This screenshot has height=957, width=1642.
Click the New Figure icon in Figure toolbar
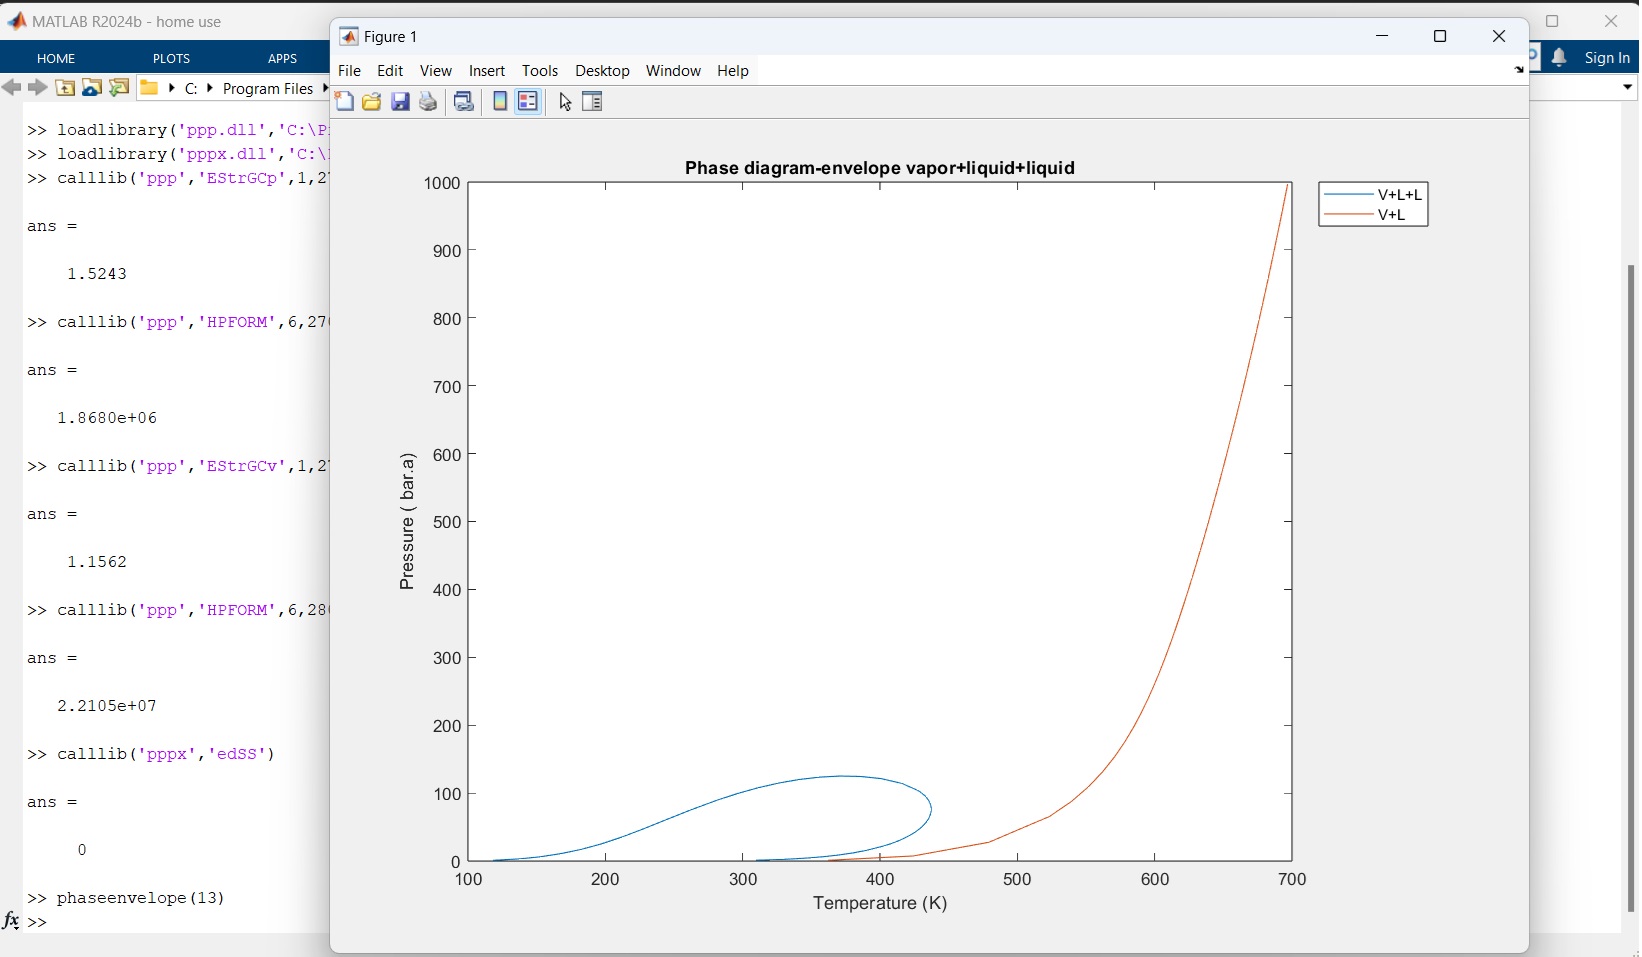344,101
